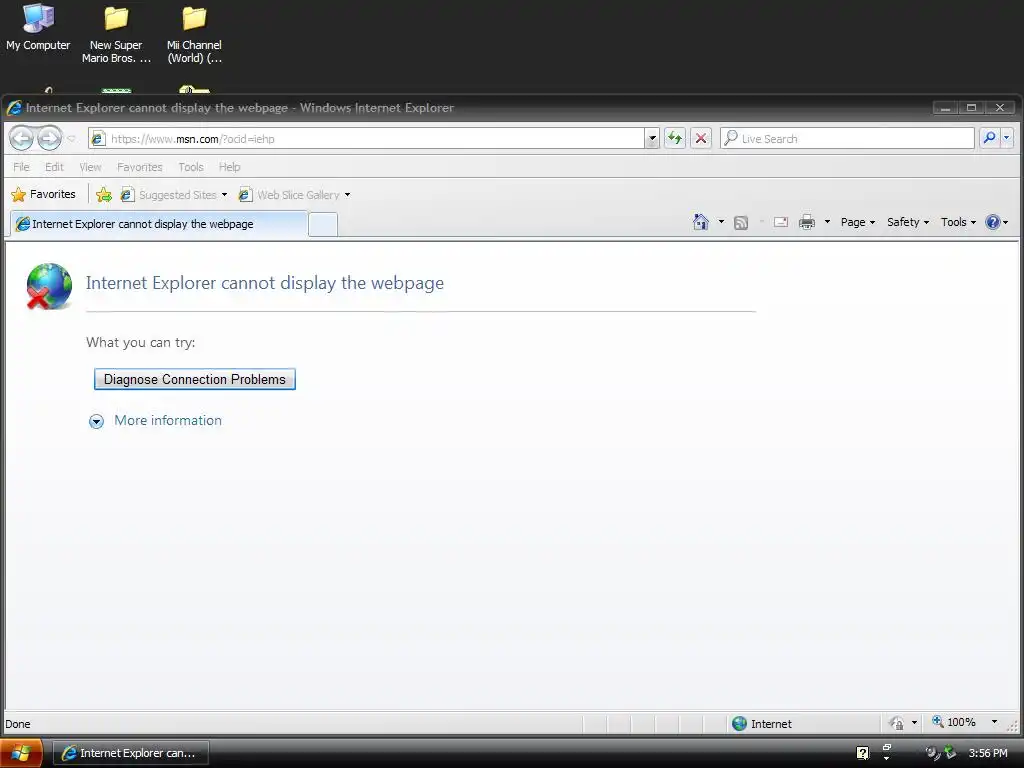This screenshot has width=1024, height=768.
Task: Open the Safety command bar menu
Action: coord(908,222)
